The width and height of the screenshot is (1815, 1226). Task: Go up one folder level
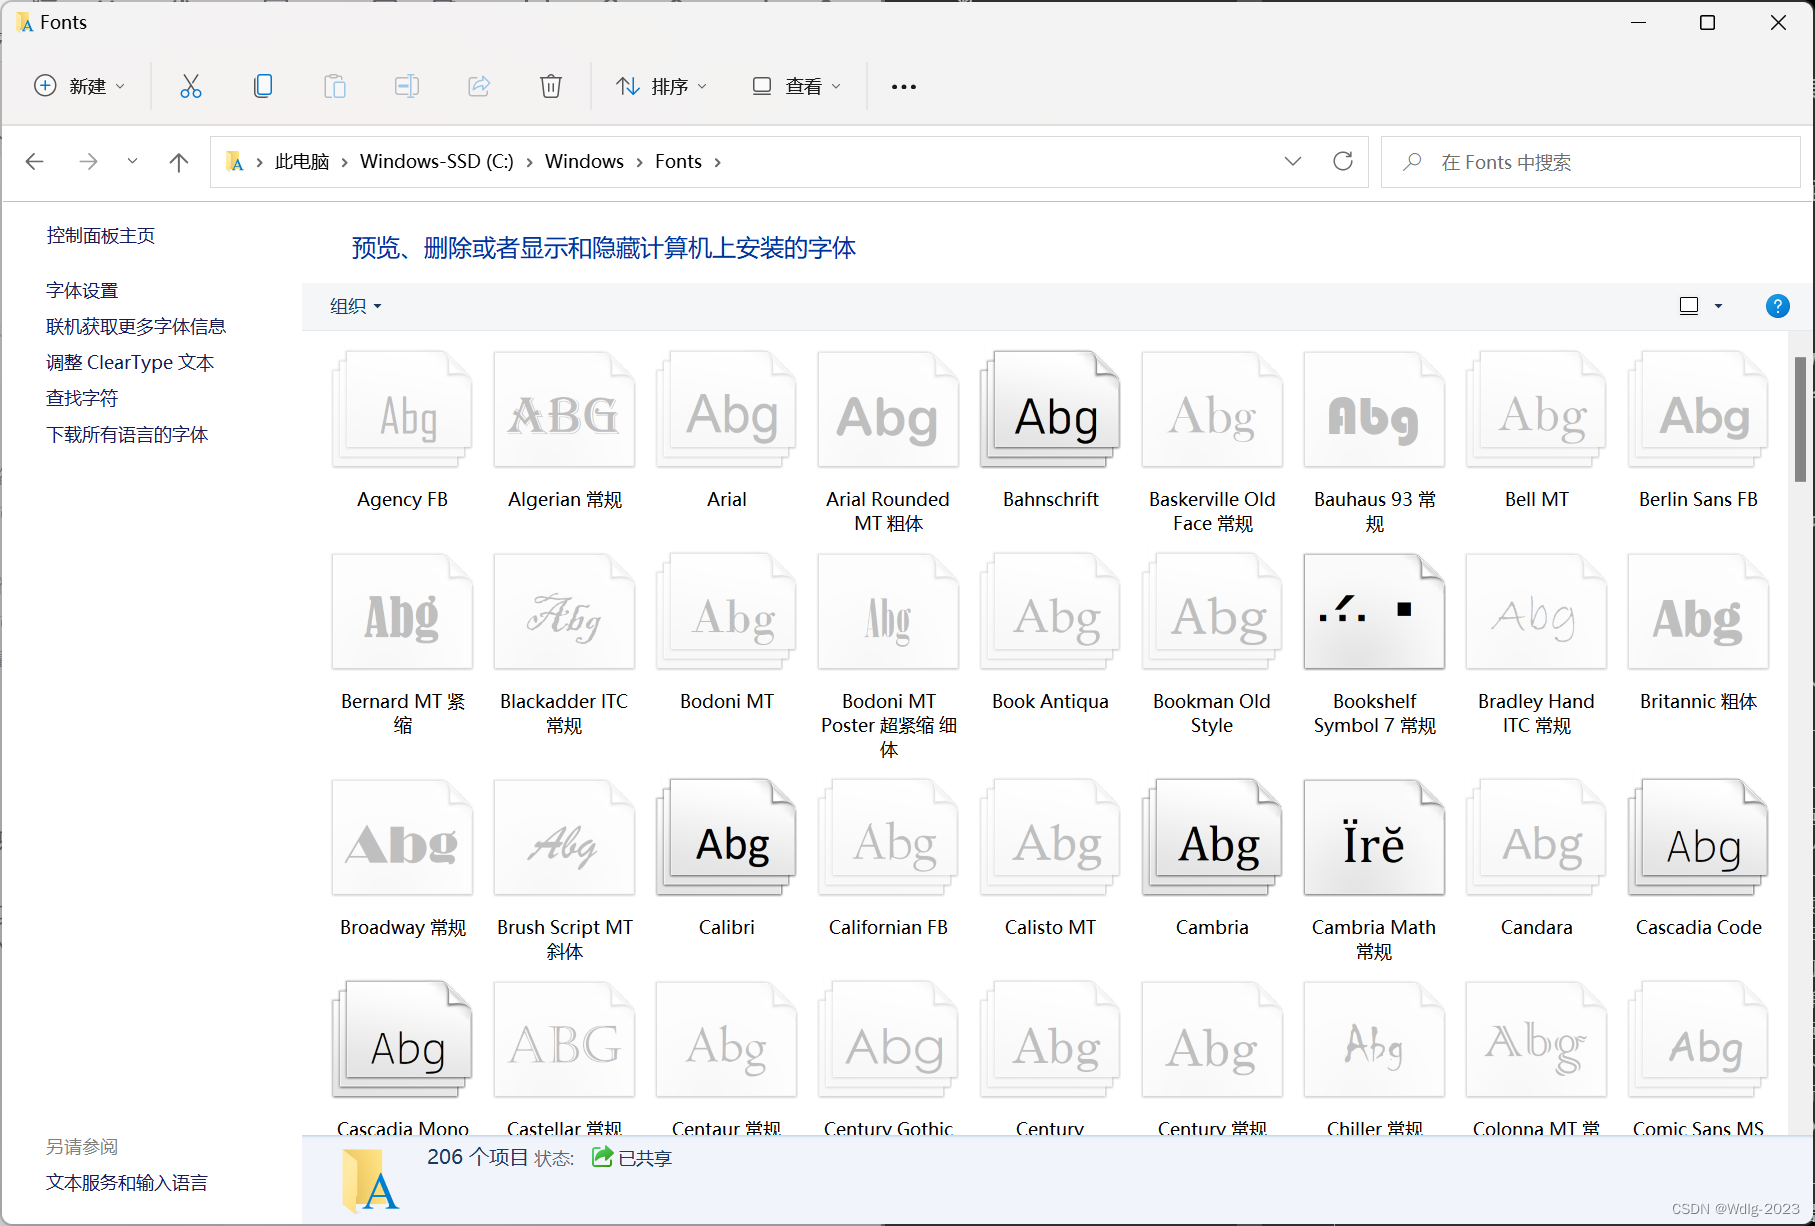(178, 161)
